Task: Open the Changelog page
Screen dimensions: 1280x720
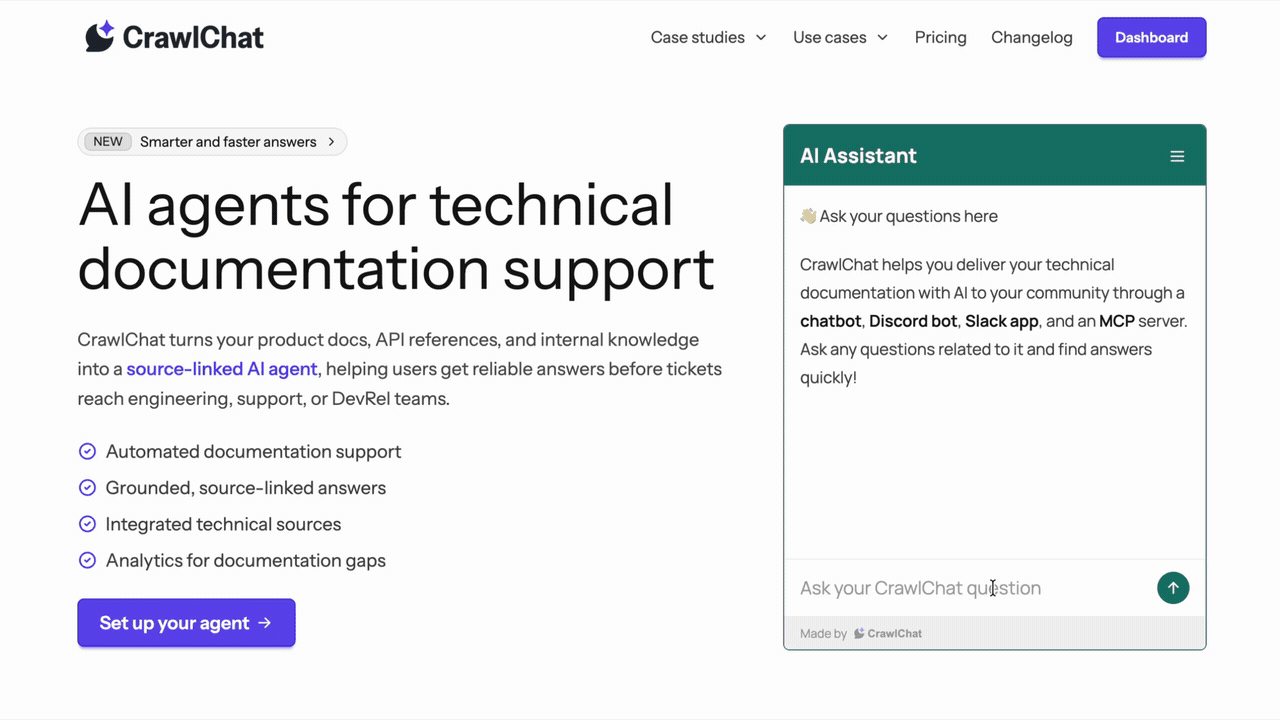Action: (1032, 37)
